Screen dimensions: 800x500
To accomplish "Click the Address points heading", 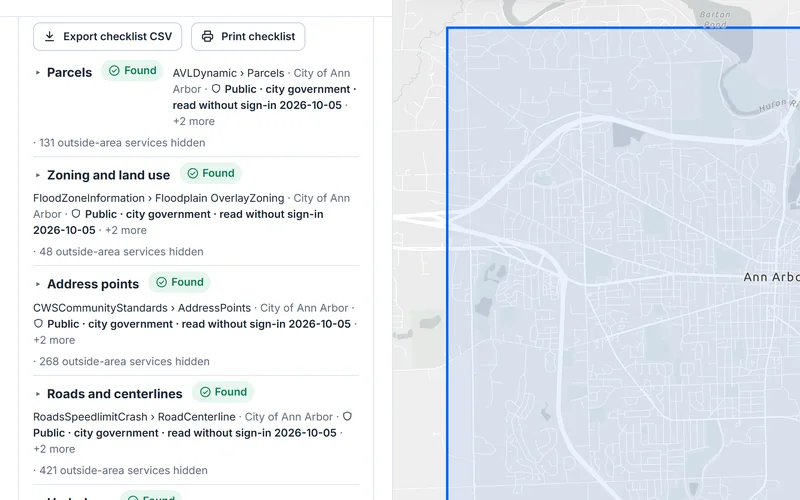I will (93, 284).
